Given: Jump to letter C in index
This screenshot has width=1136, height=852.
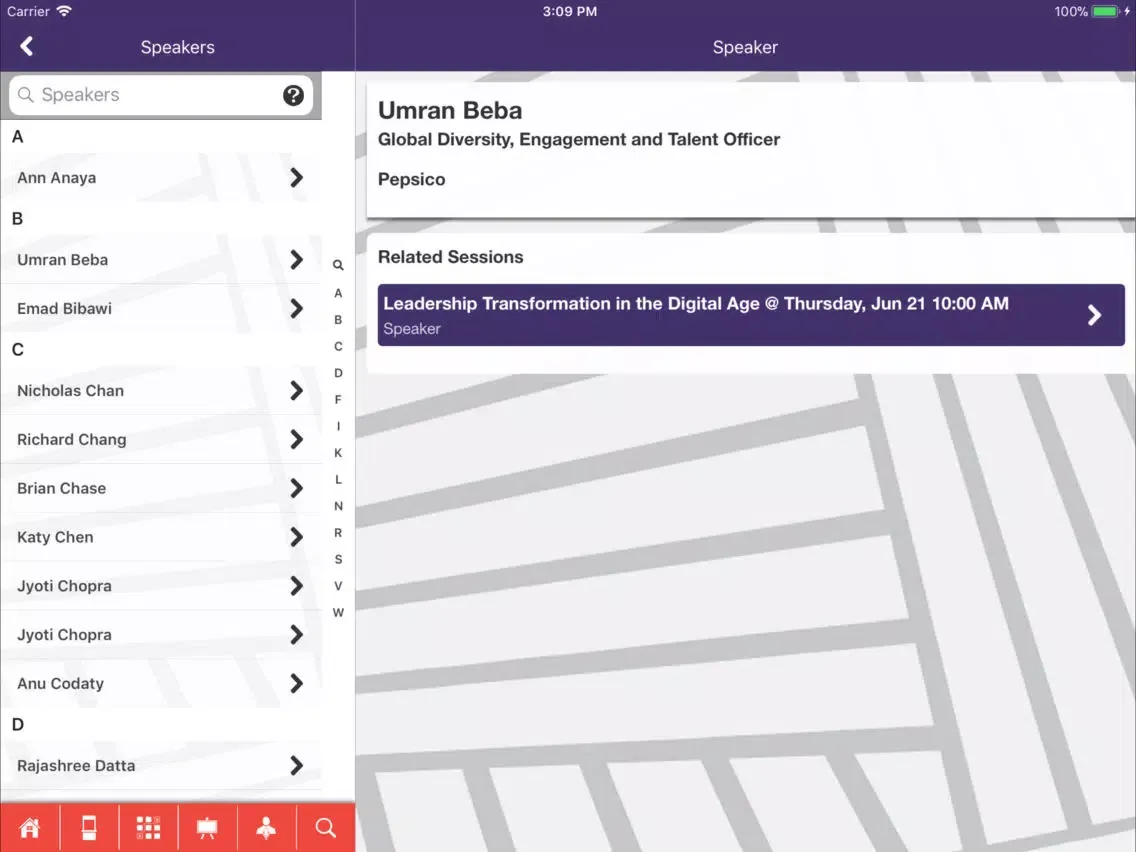Looking at the screenshot, I should [338, 346].
